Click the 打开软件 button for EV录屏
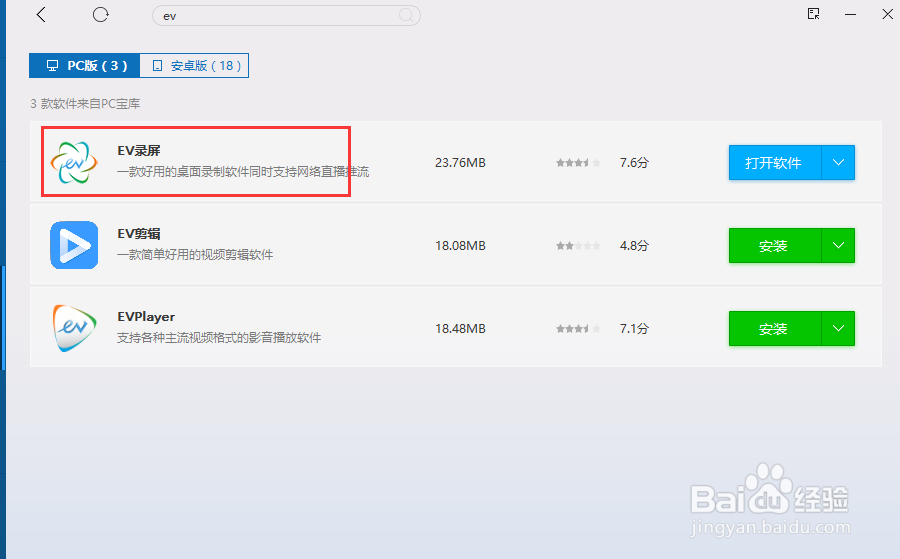The image size is (900, 559). [775, 162]
